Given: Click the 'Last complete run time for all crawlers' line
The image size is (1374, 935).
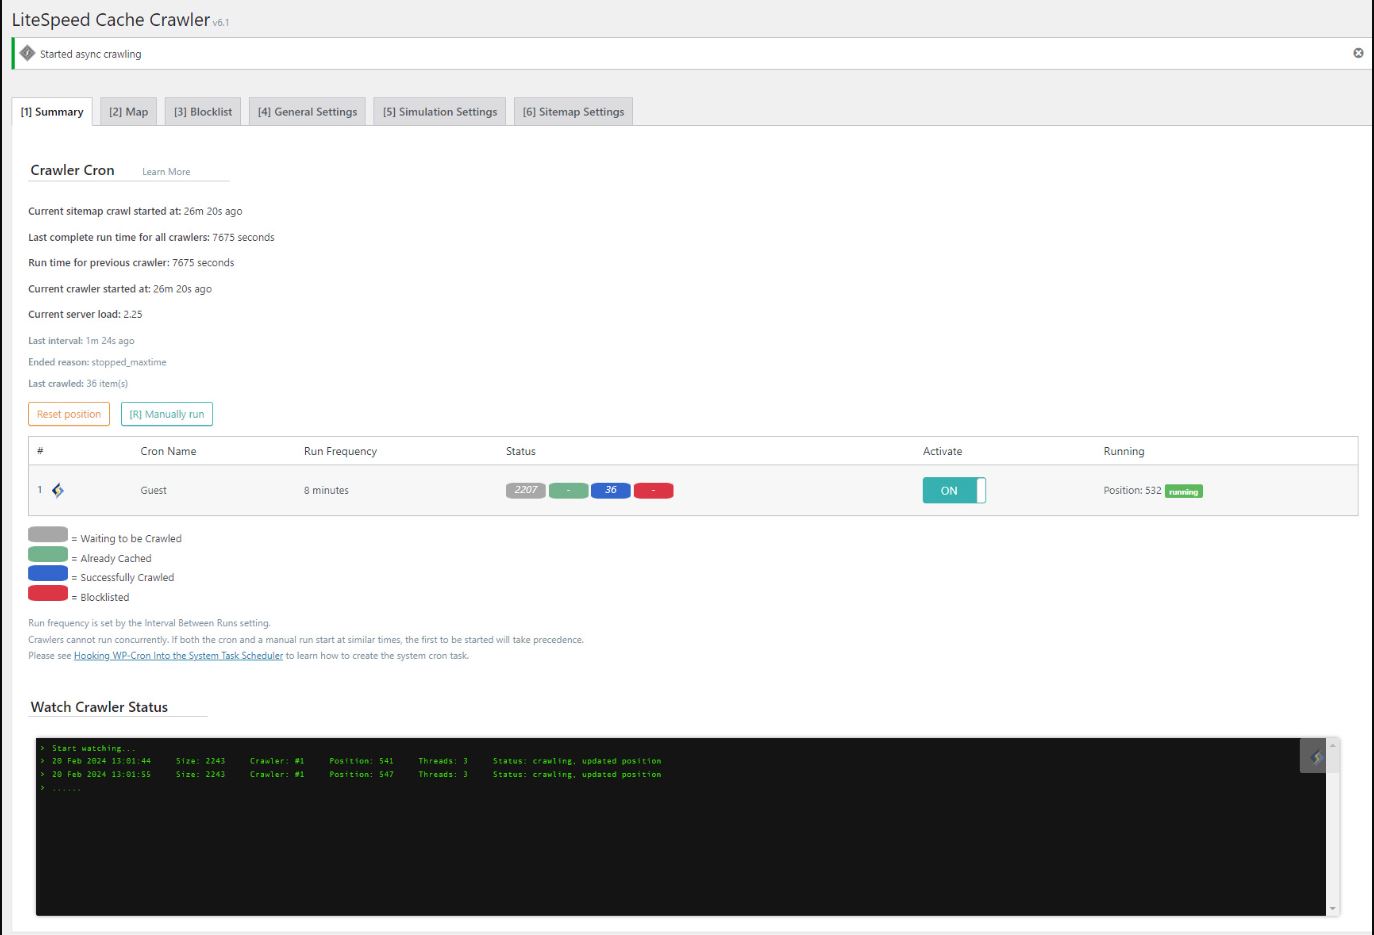Looking at the screenshot, I should [151, 237].
